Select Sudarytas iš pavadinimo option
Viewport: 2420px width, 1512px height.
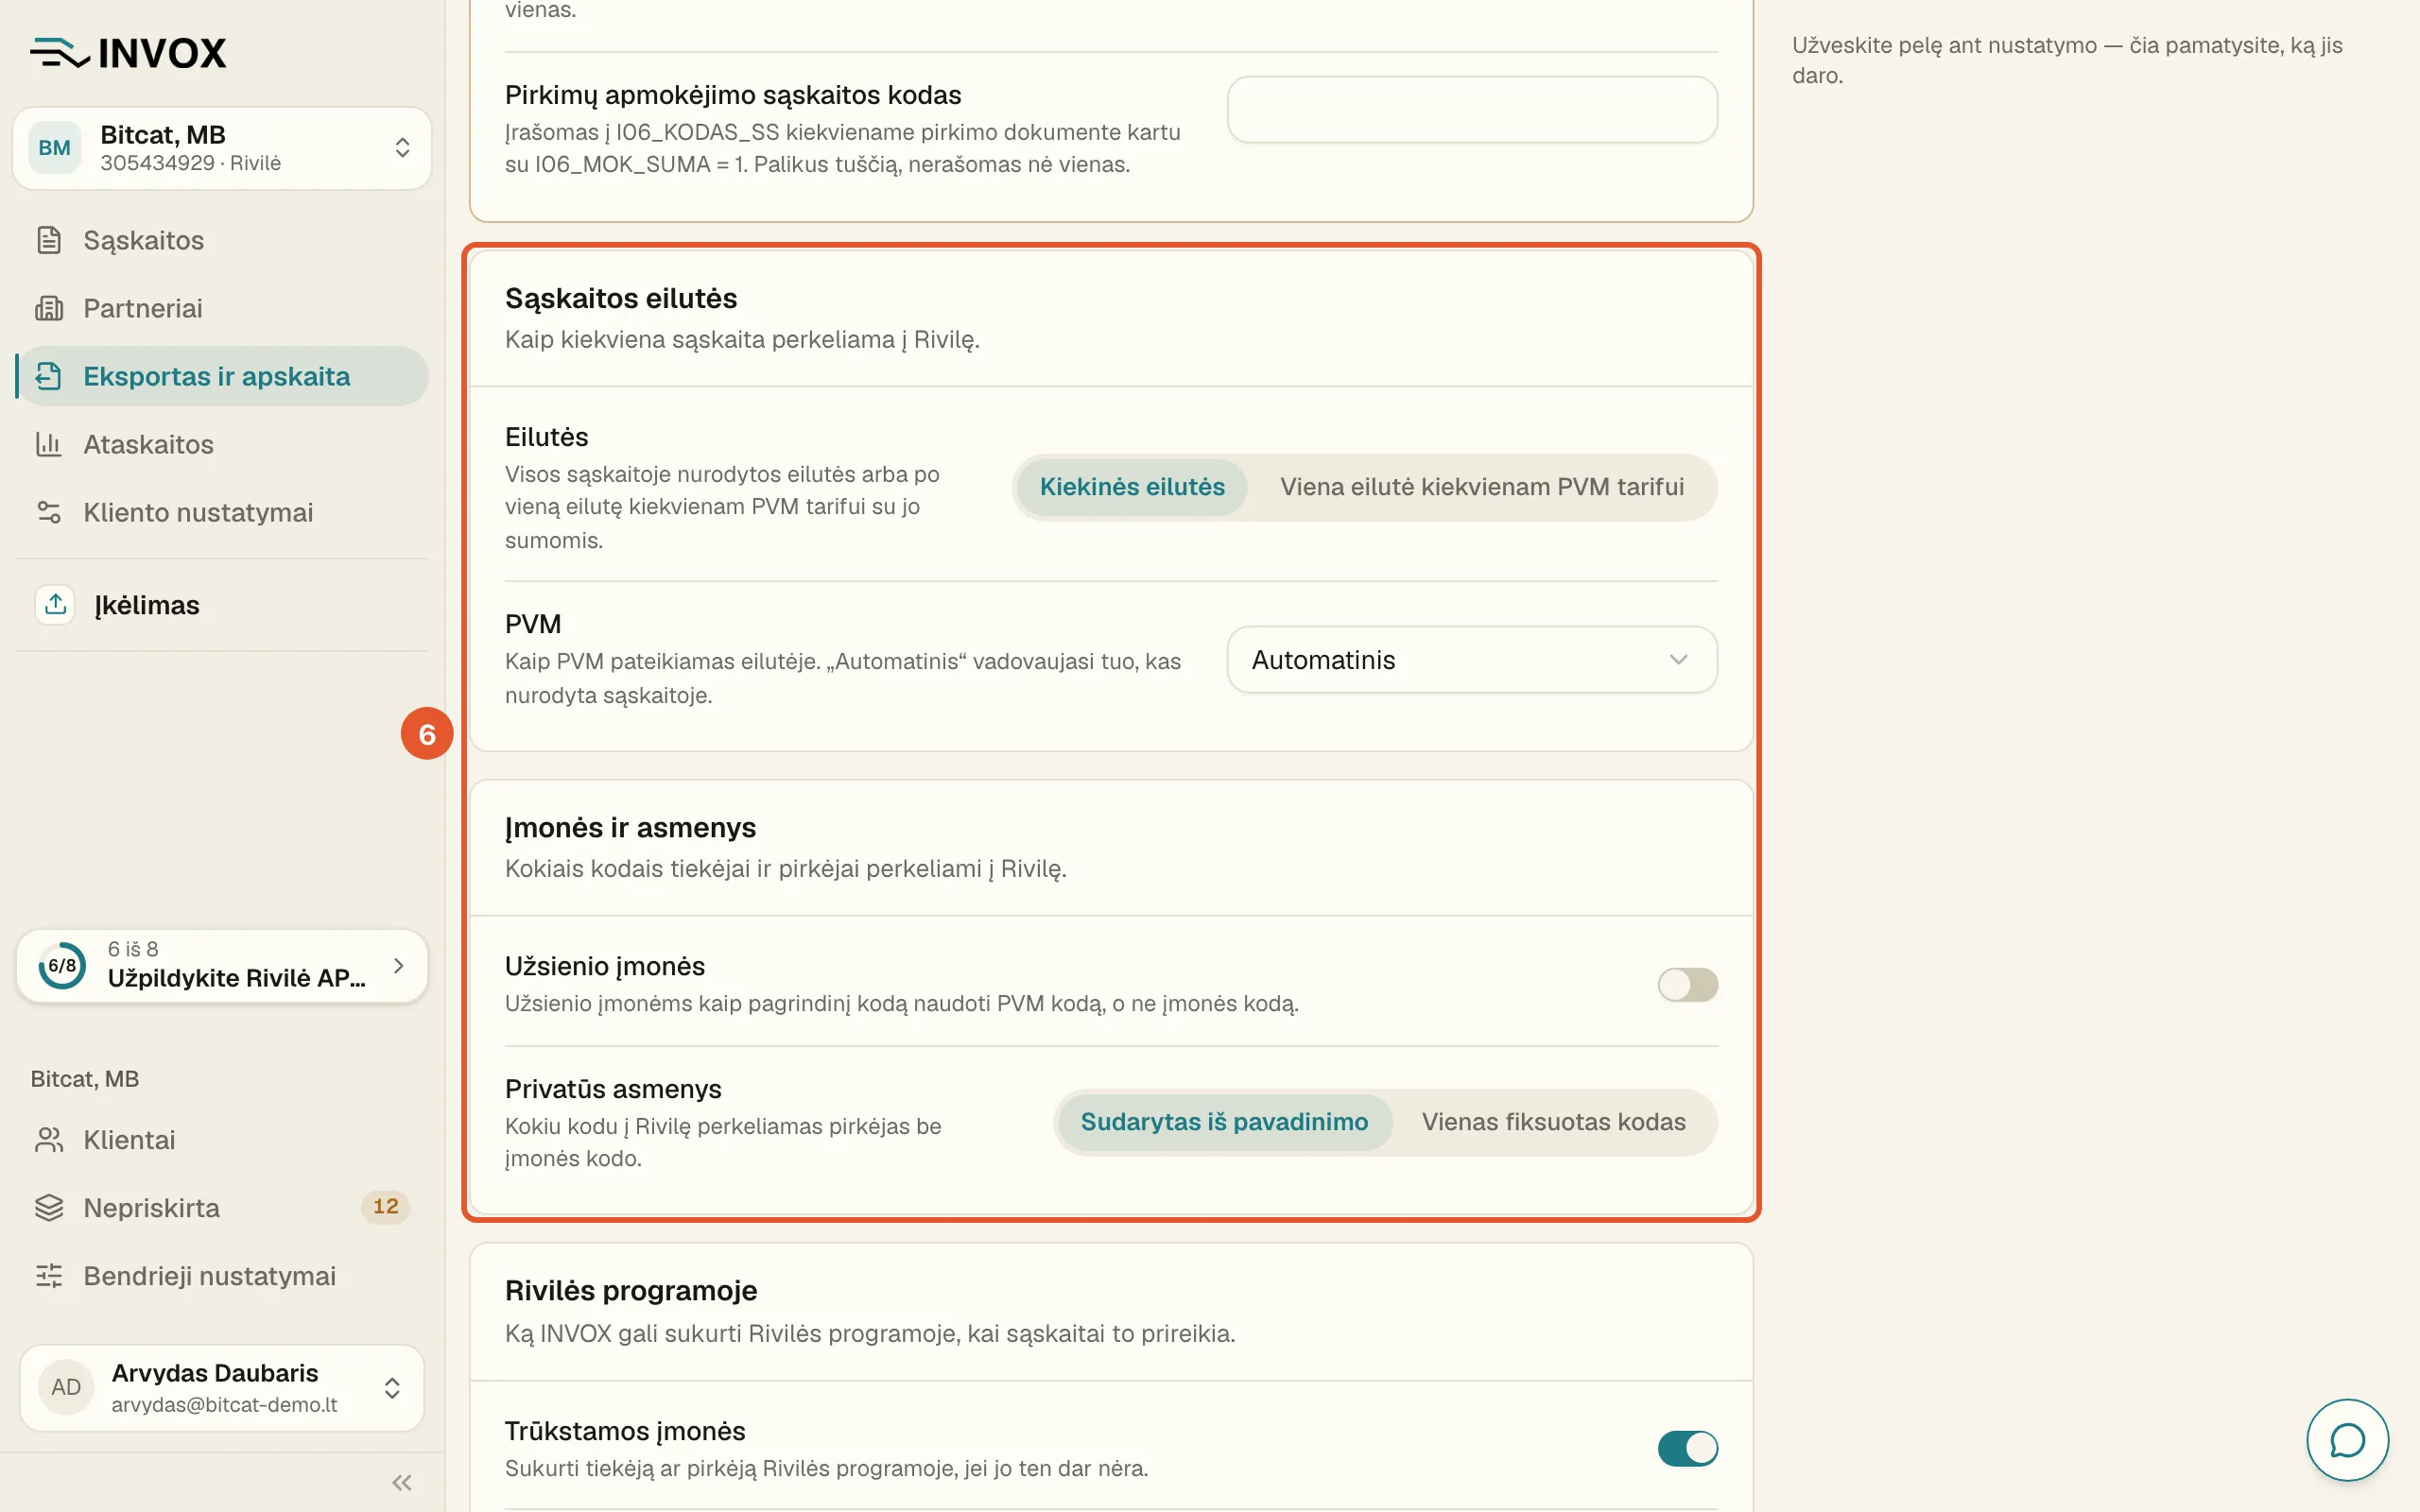pyautogui.click(x=1224, y=1122)
